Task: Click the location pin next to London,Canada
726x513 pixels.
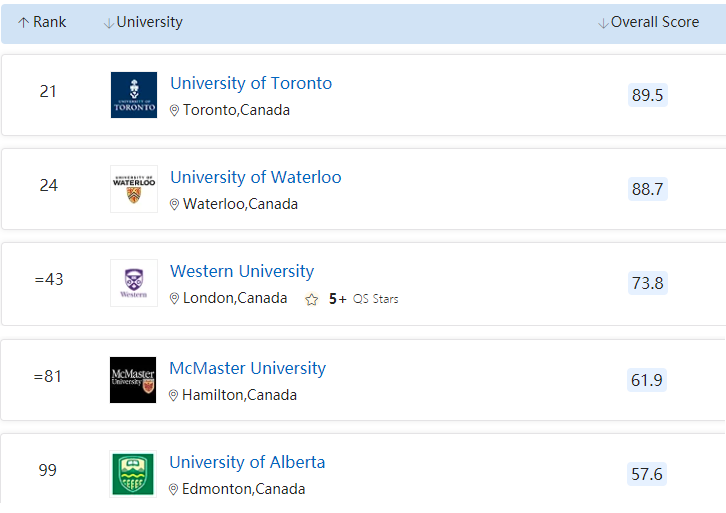Action: [174, 299]
